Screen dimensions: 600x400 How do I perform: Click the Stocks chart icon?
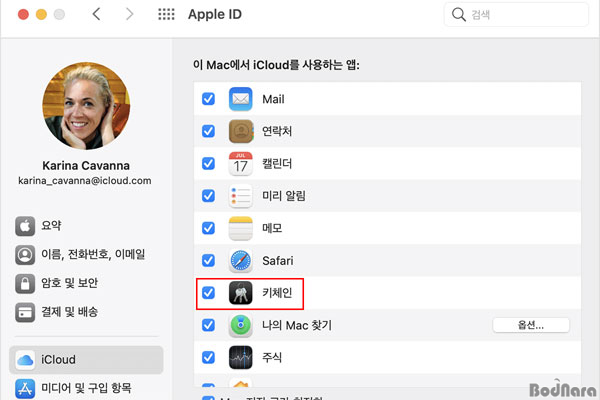click(x=241, y=358)
